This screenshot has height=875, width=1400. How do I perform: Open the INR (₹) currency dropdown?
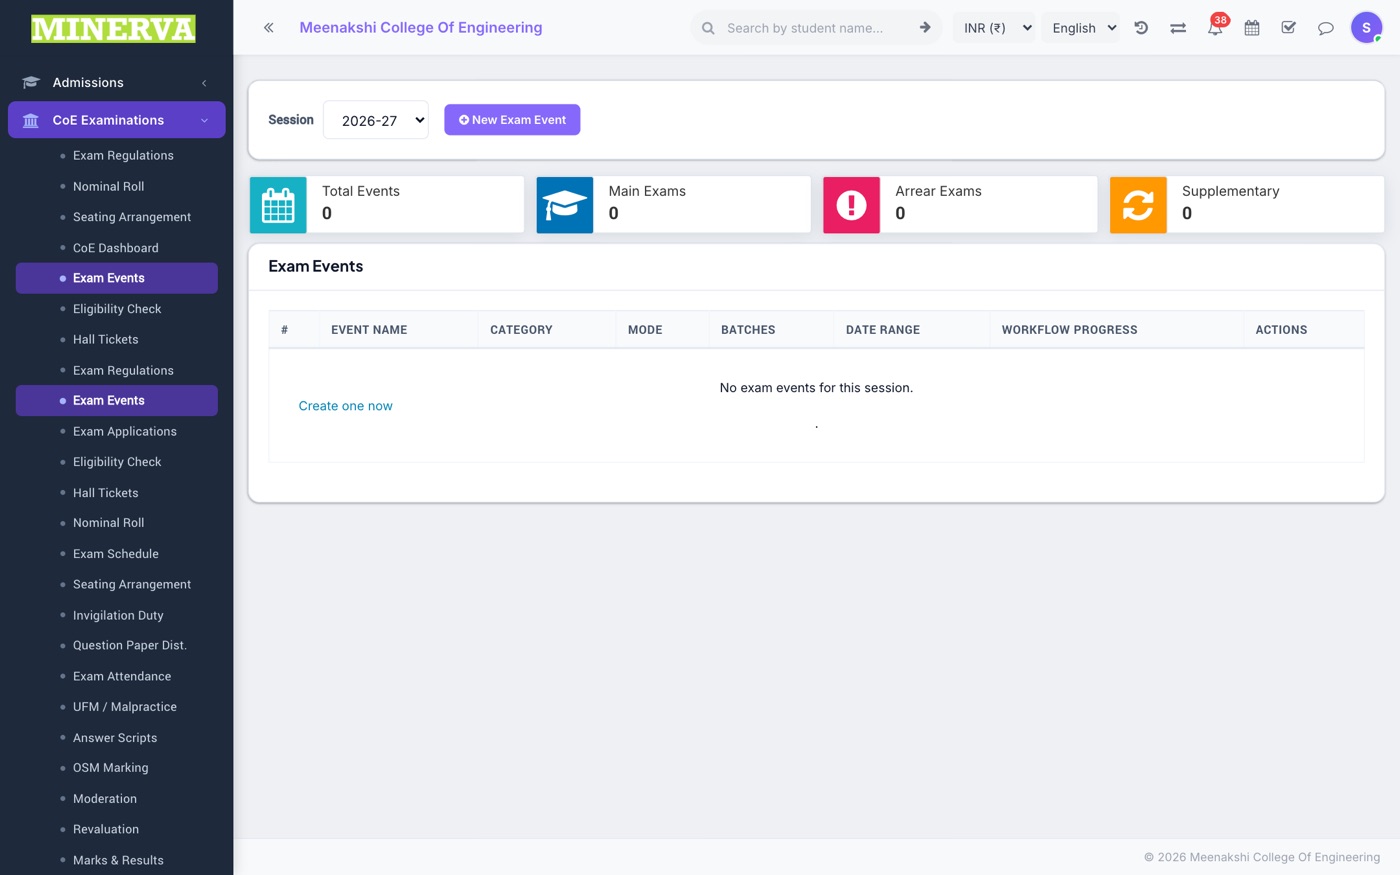[995, 28]
